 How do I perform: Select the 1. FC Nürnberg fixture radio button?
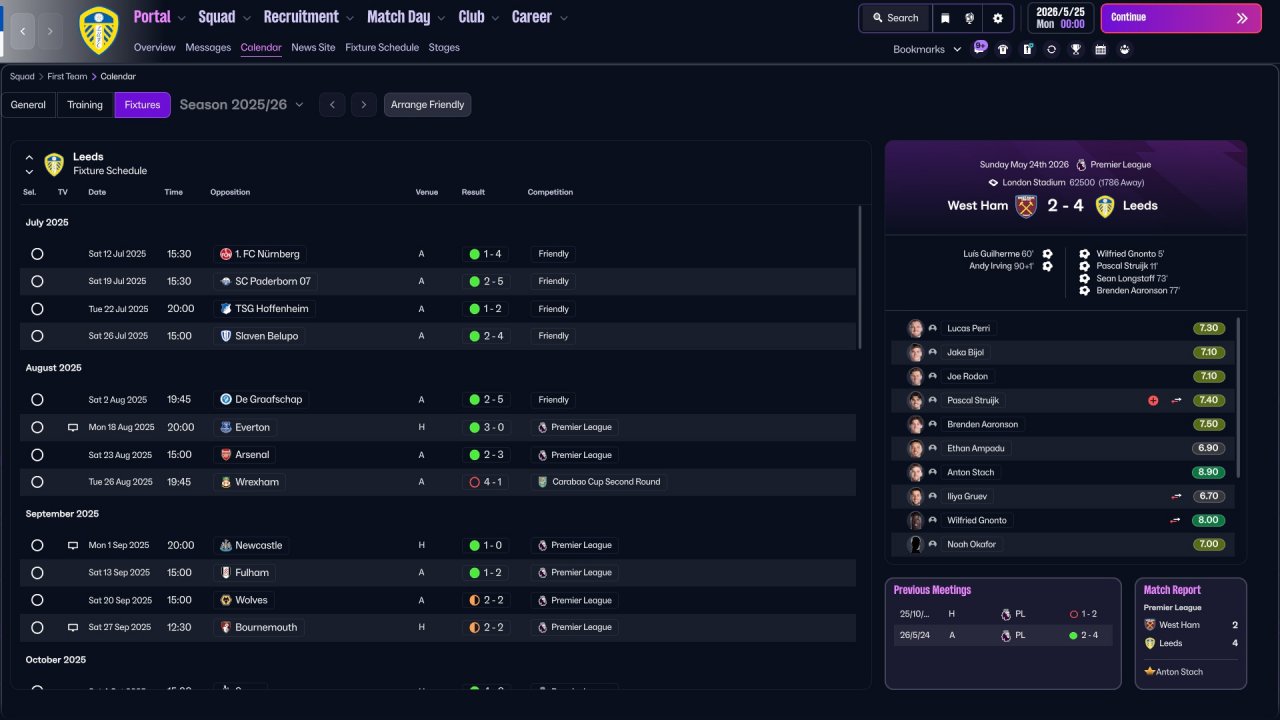click(x=37, y=254)
